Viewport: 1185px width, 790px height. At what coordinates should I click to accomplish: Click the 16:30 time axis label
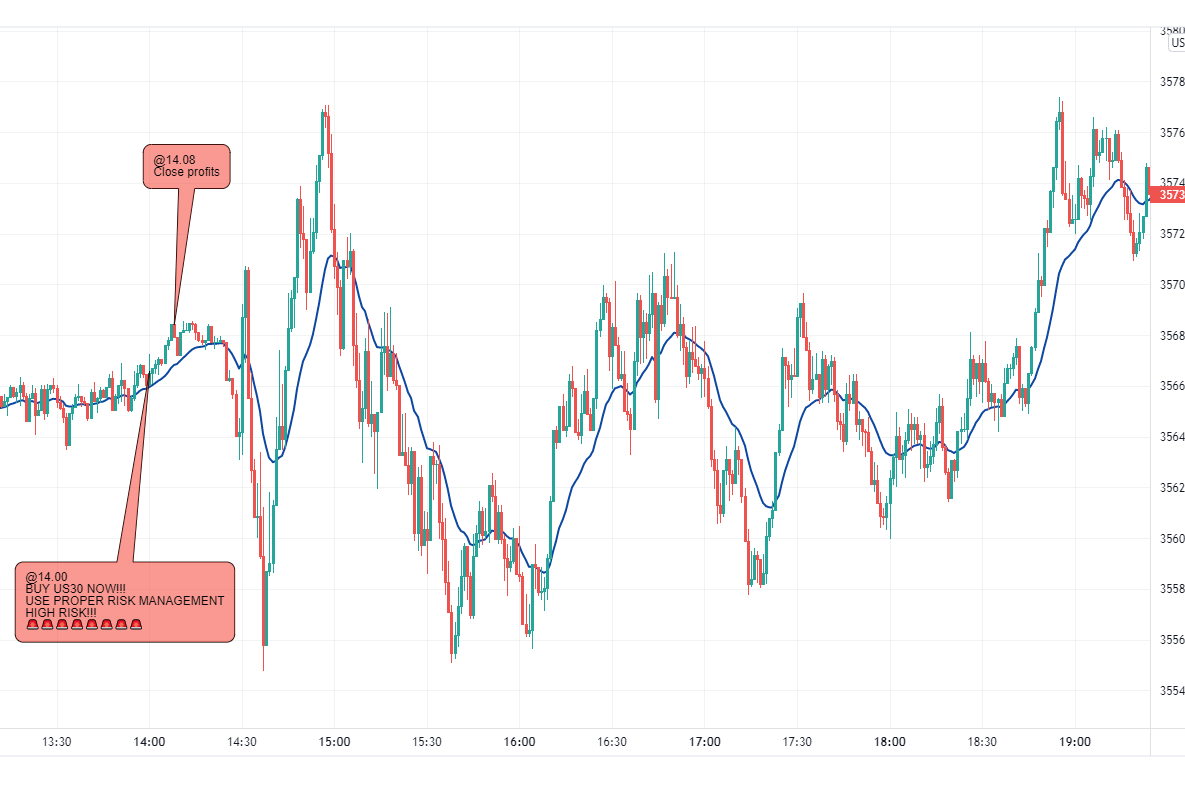point(612,742)
